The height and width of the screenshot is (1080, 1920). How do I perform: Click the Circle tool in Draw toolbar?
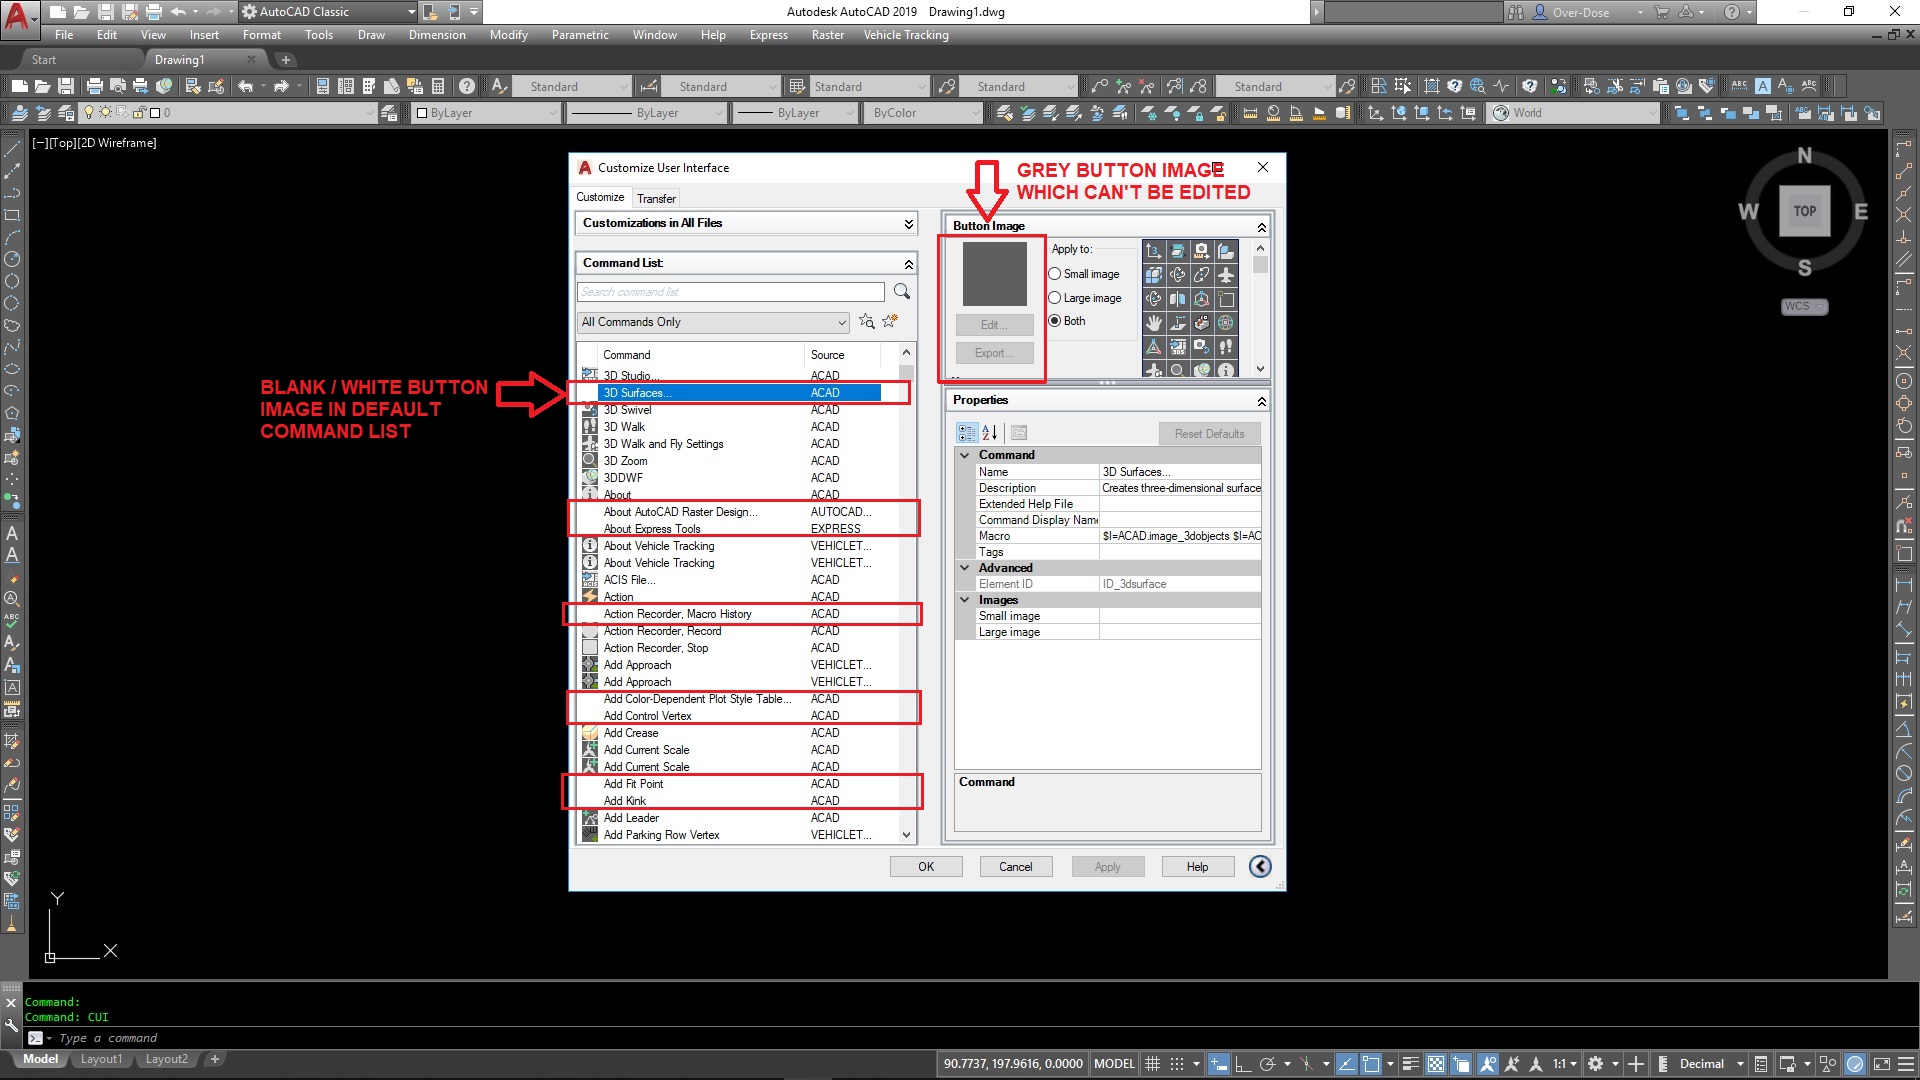12,259
